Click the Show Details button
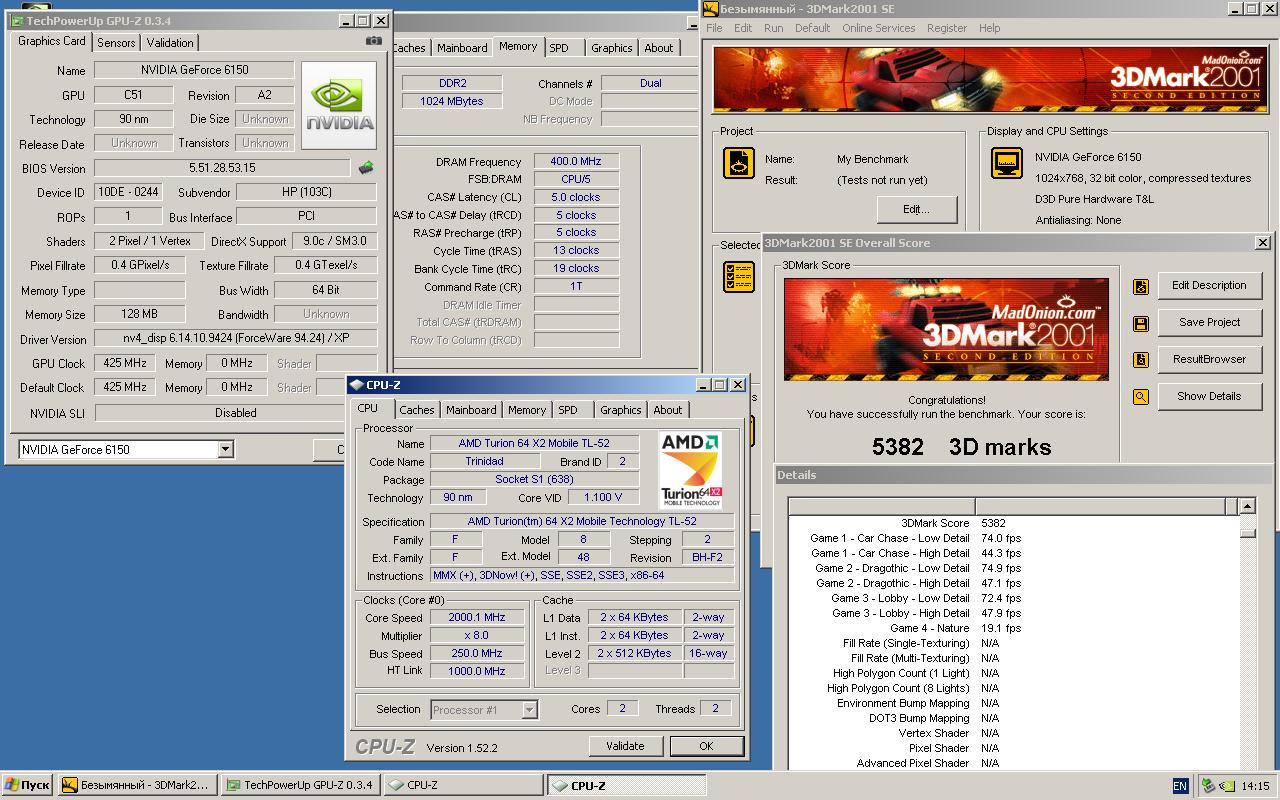The width and height of the screenshot is (1280, 800). click(1210, 397)
